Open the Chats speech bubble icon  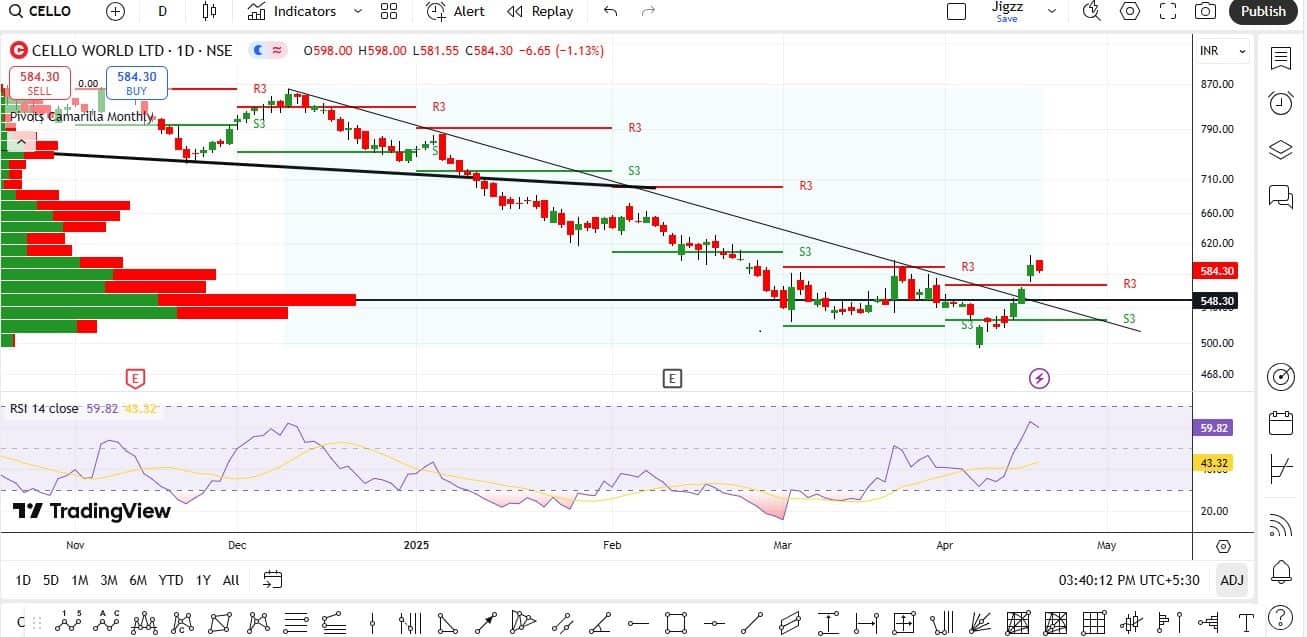pyautogui.click(x=1280, y=196)
